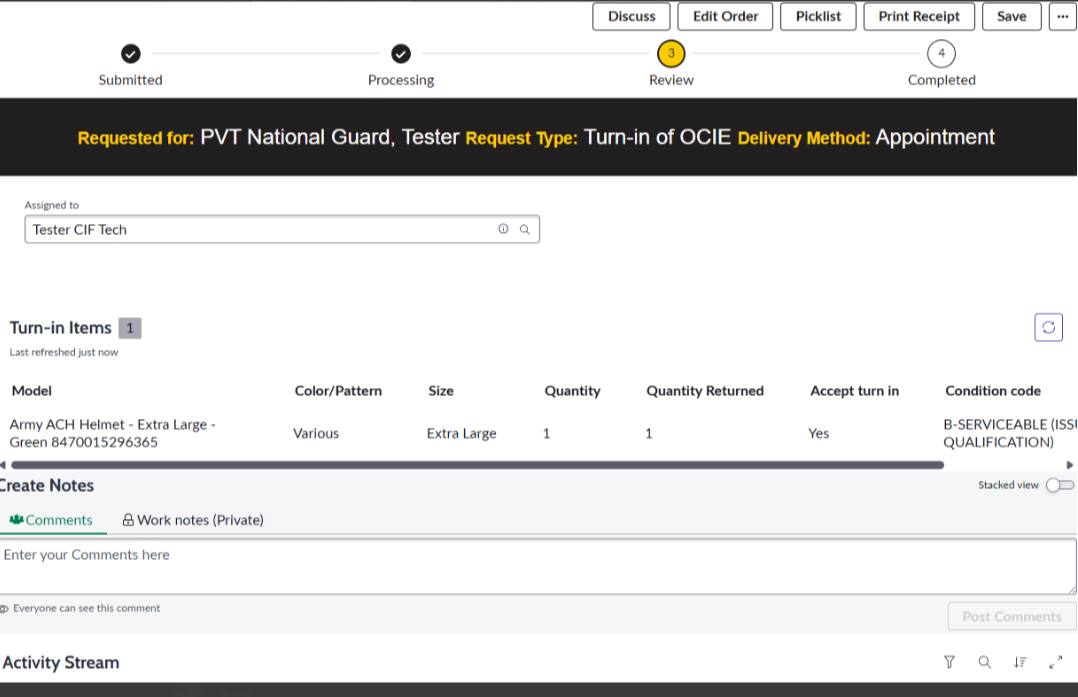Viewport: 1078px width, 697px height.
Task: Click the info icon in Assigned to field
Action: click(x=503, y=229)
